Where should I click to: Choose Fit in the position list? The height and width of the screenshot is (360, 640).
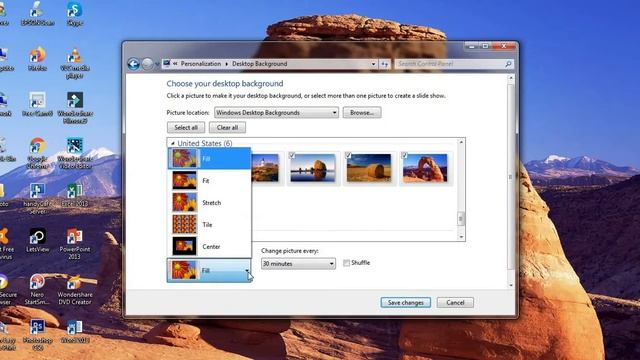tap(209, 180)
